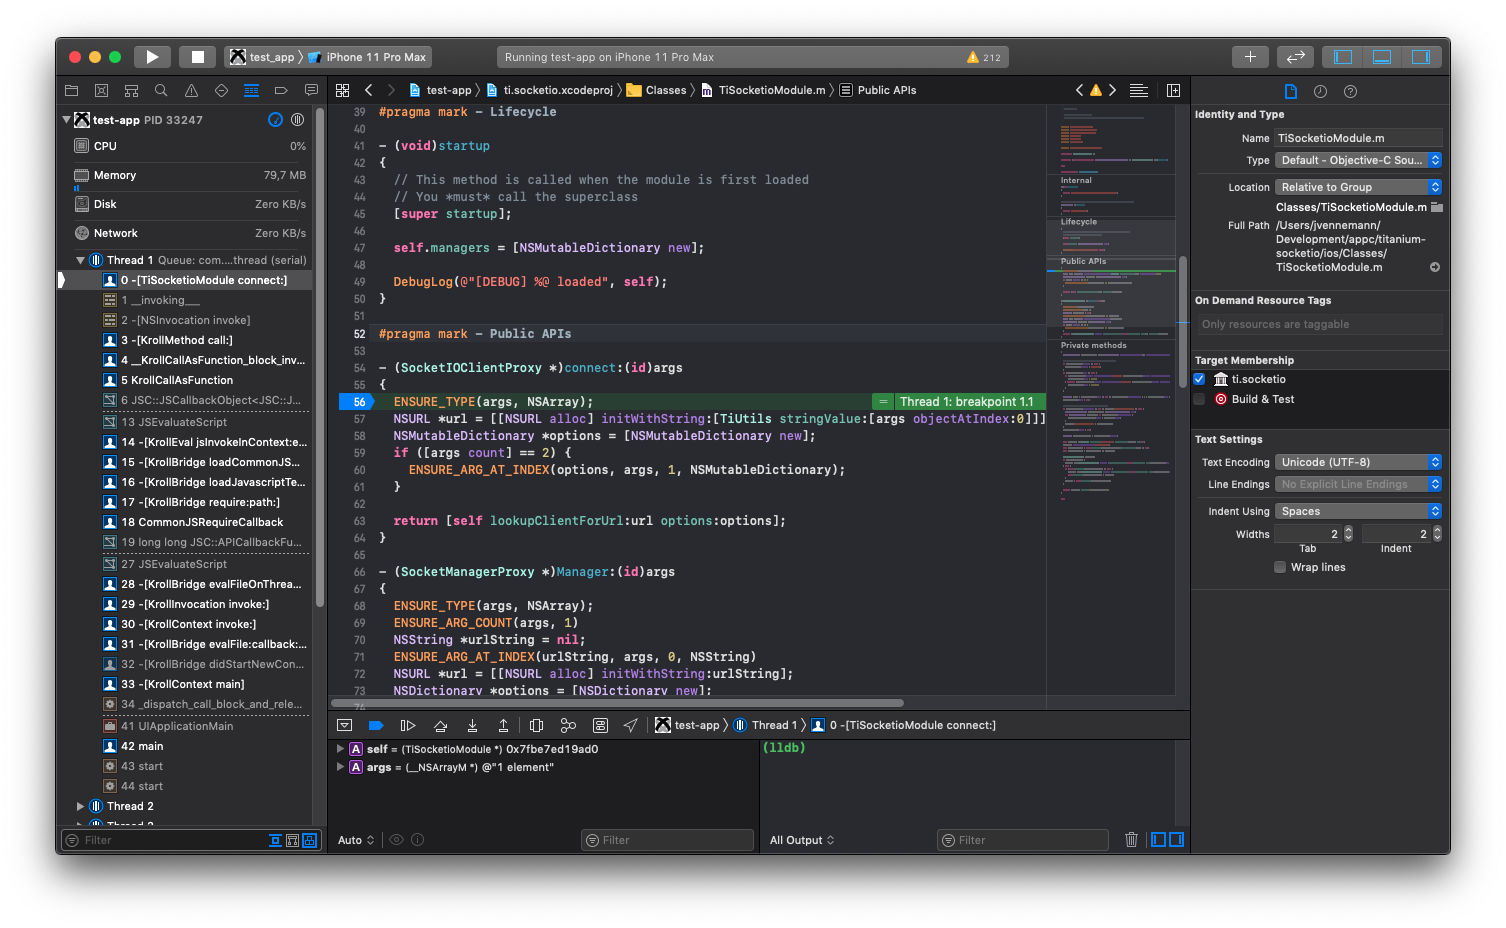Click the test-app breadcrumb
This screenshot has width=1506, height=928.
(439, 90)
